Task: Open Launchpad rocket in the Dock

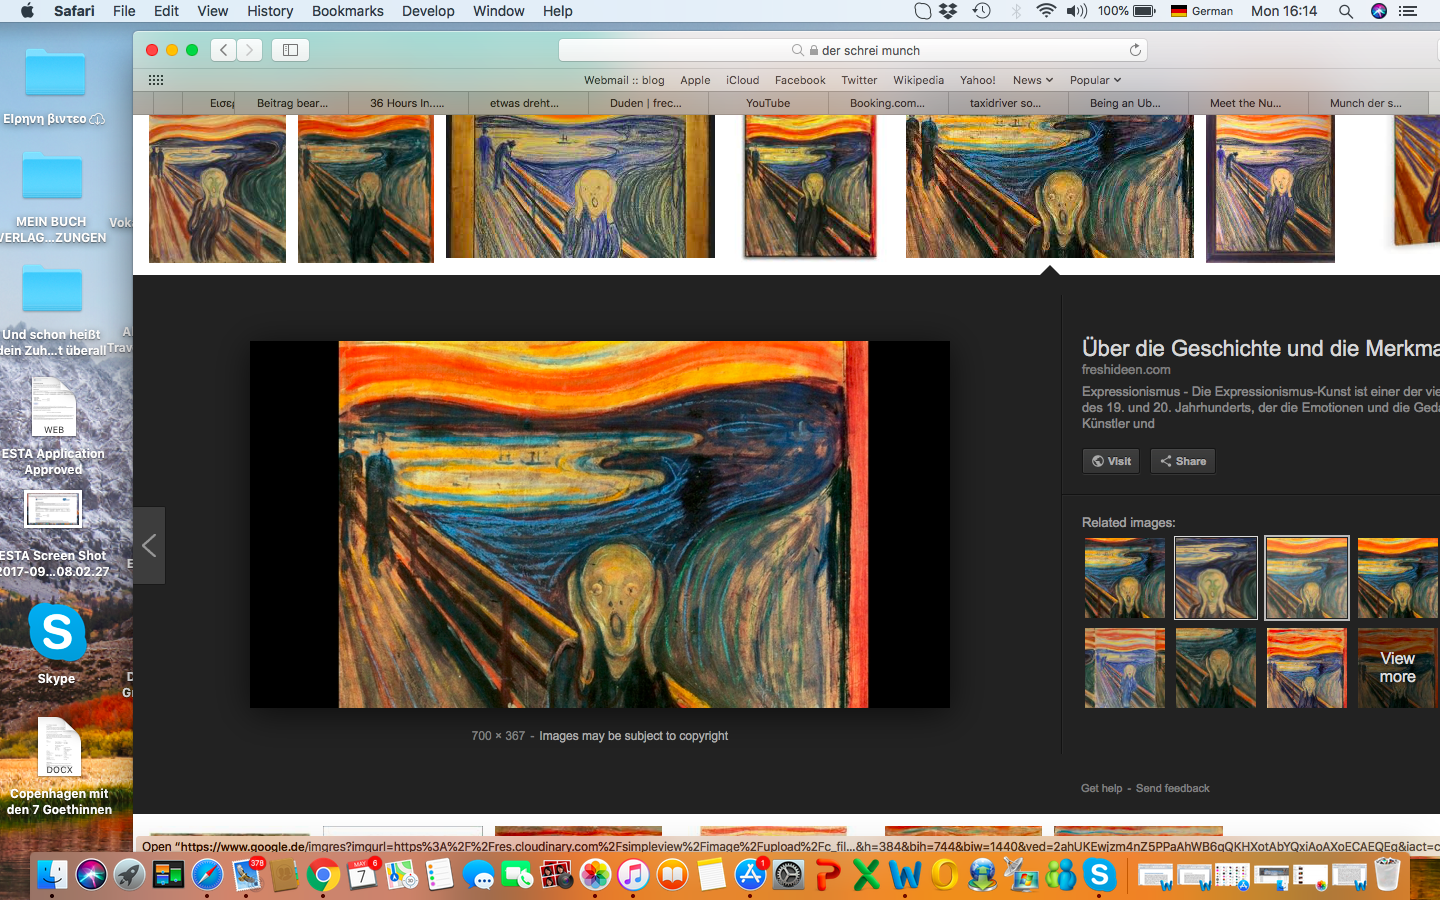Action: point(129,875)
